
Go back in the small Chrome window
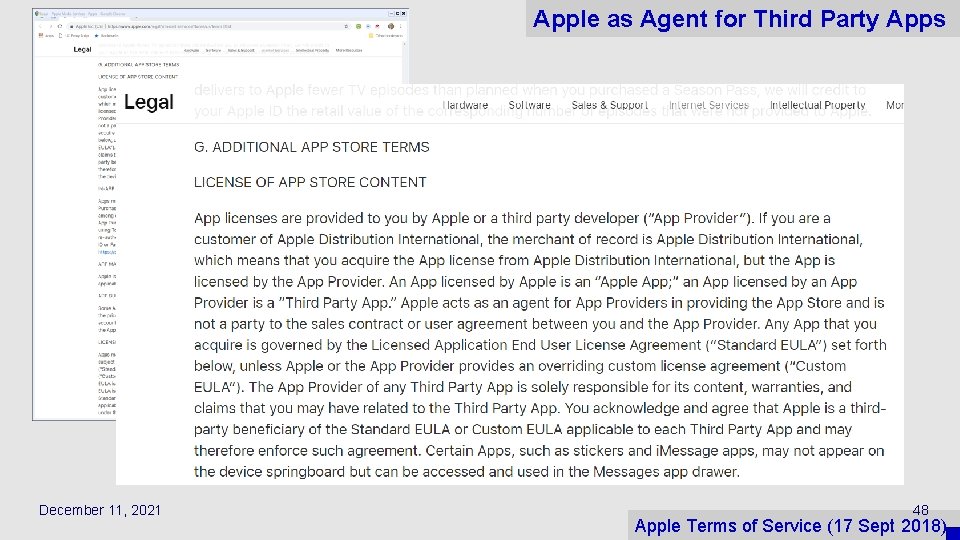[x=40, y=26]
